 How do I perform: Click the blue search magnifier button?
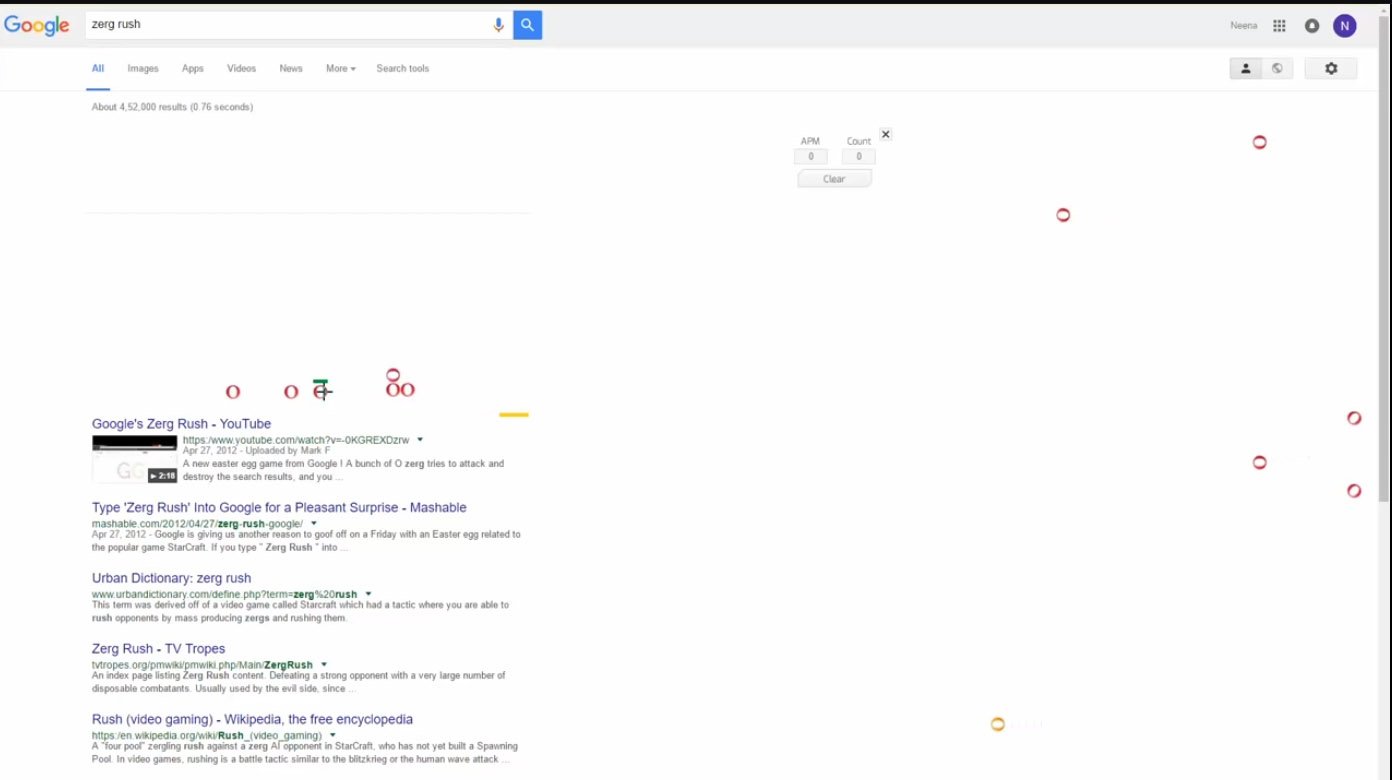[x=527, y=25]
